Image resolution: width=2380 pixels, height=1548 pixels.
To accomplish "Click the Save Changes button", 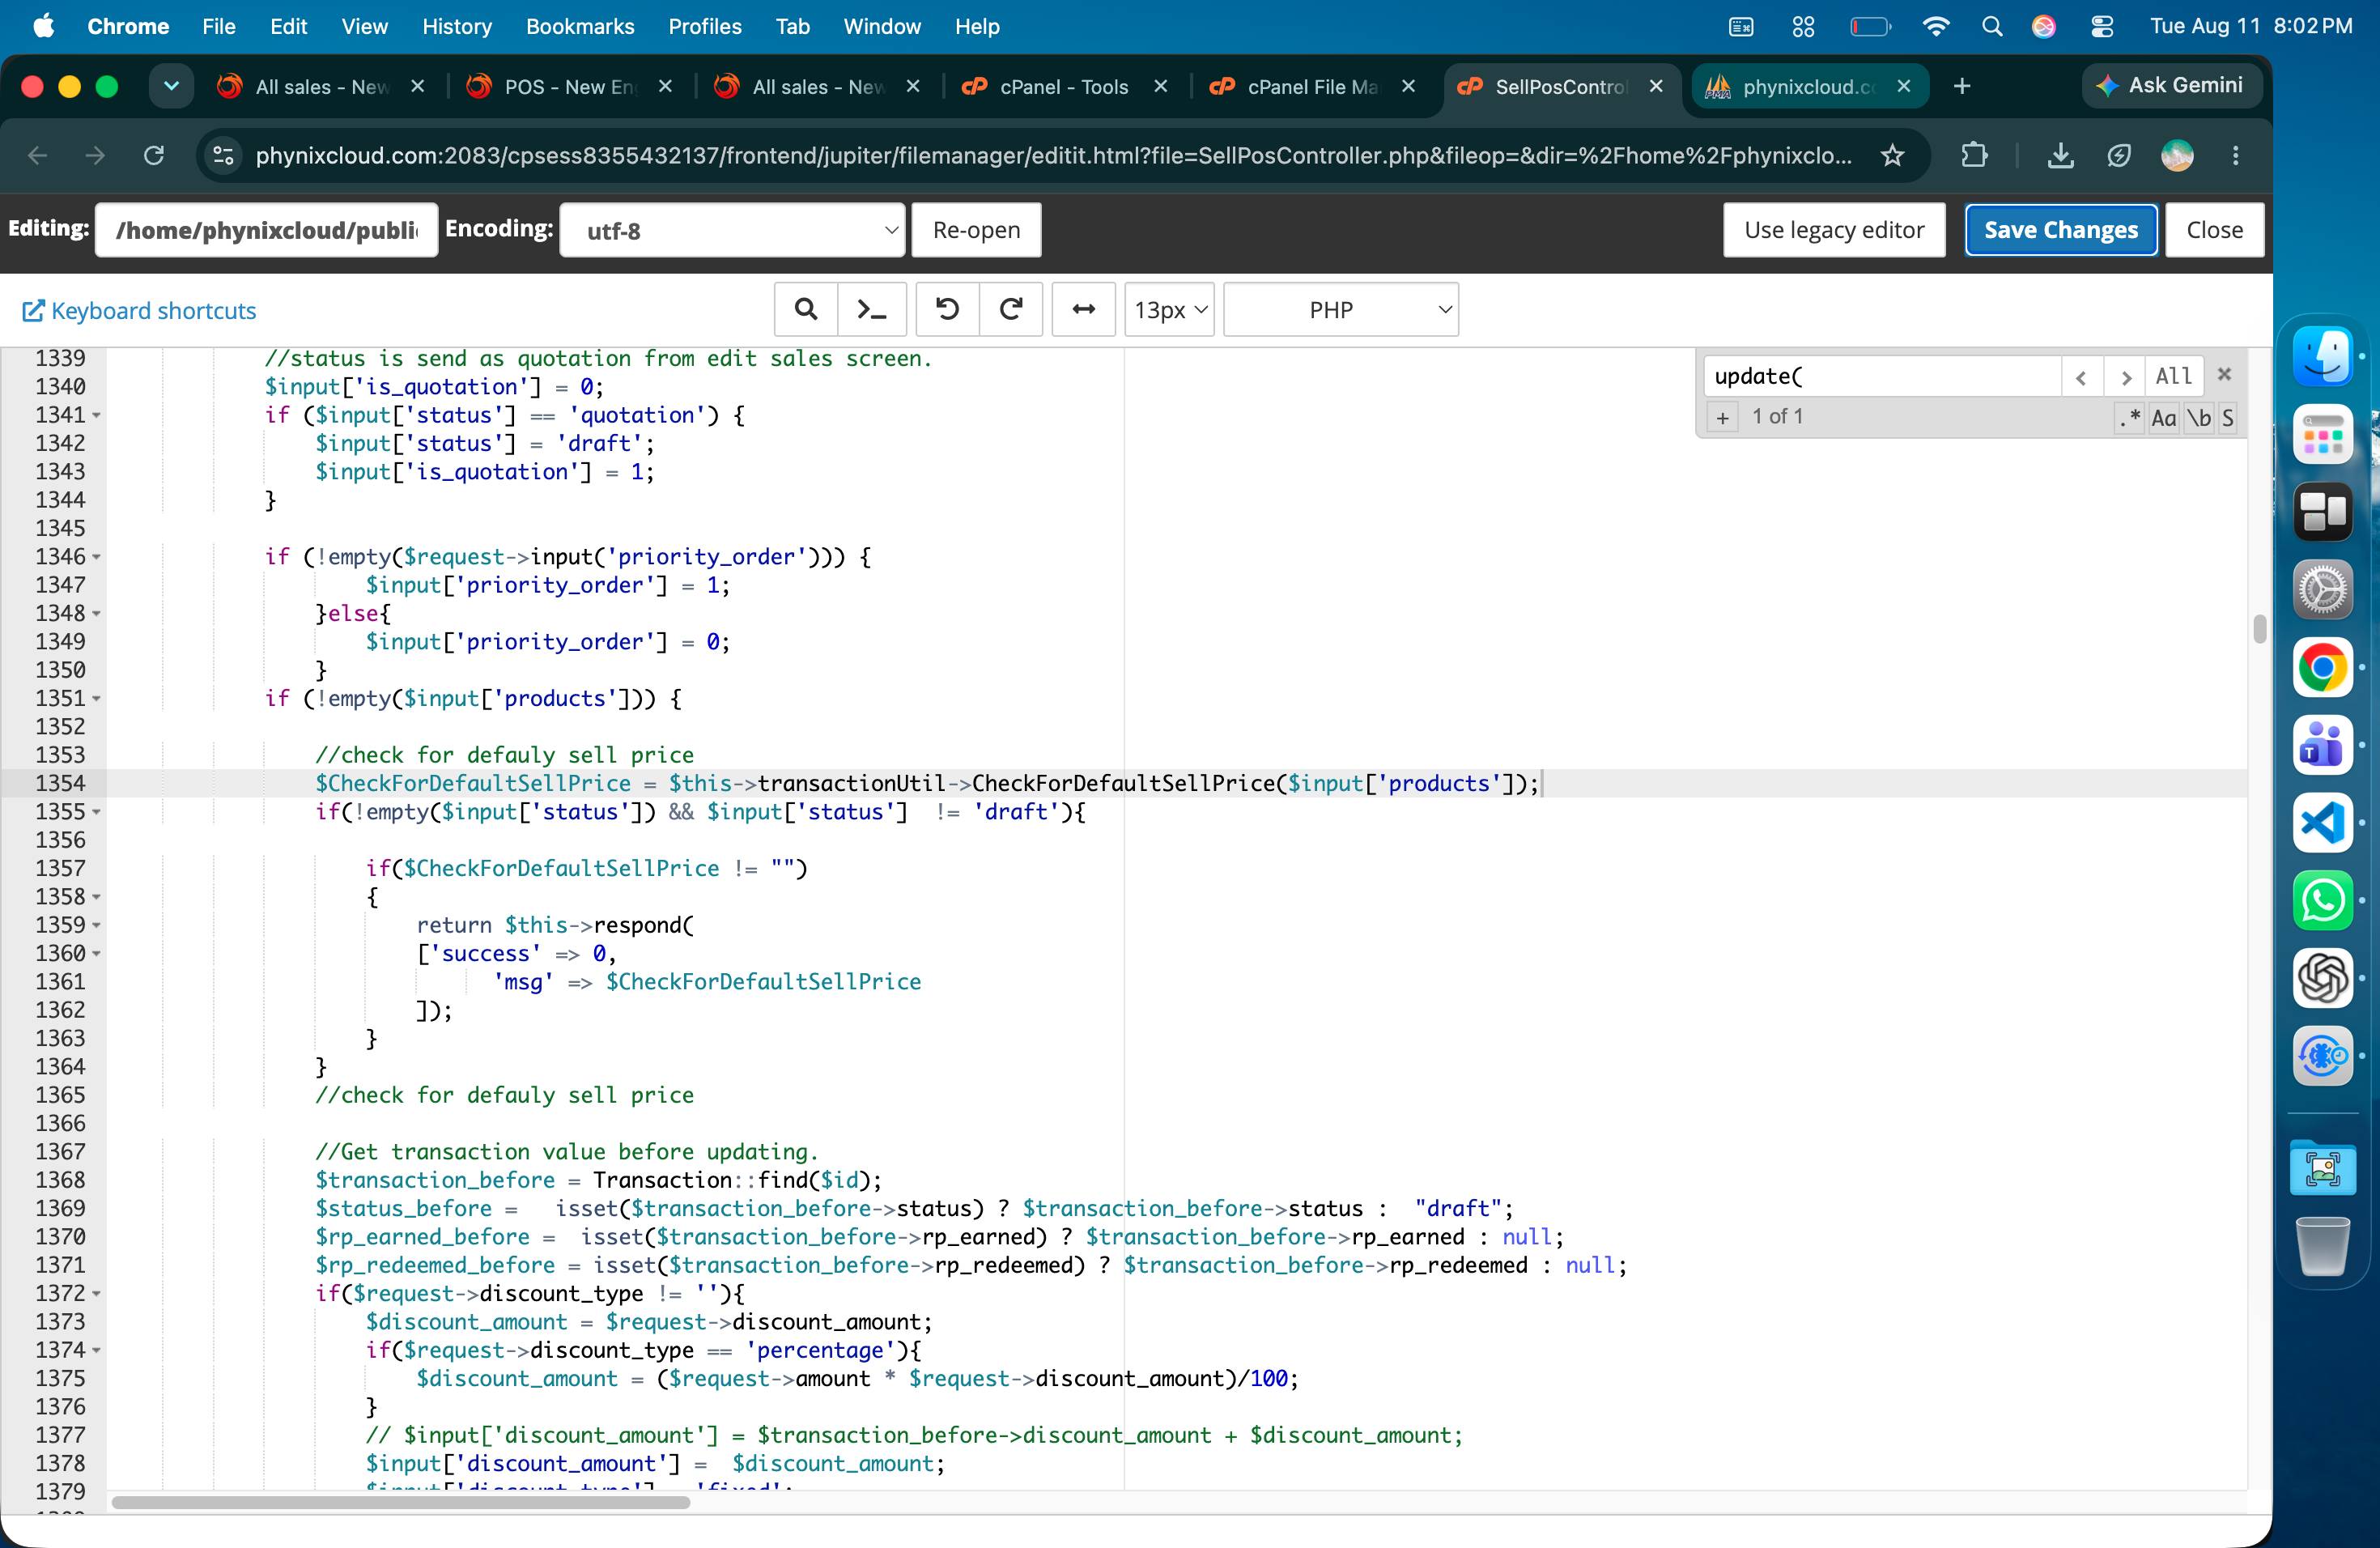I will (2061, 230).
